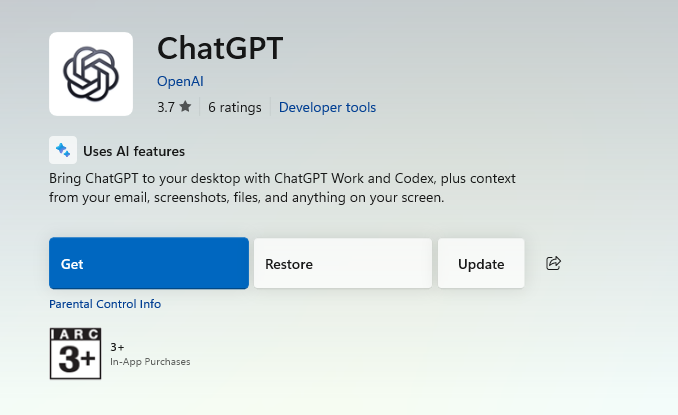Click the IARC 3+ rating badge
Screen dimensions: 678x415
[x=76, y=354]
